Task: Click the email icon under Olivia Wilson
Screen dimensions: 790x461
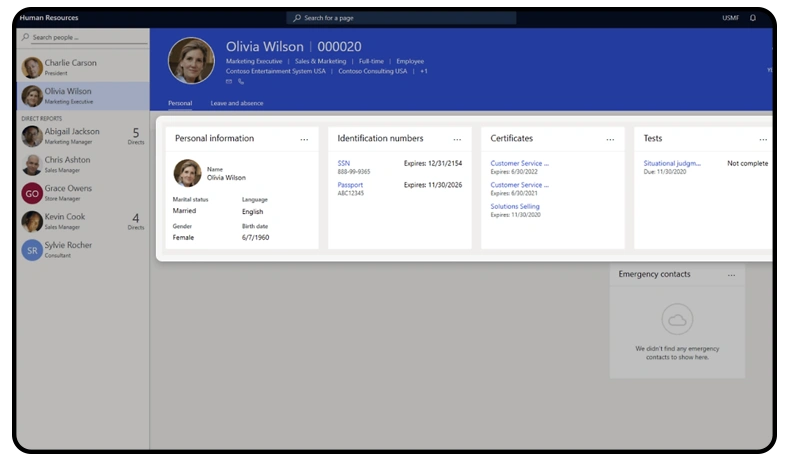Action: pyautogui.click(x=229, y=81)
